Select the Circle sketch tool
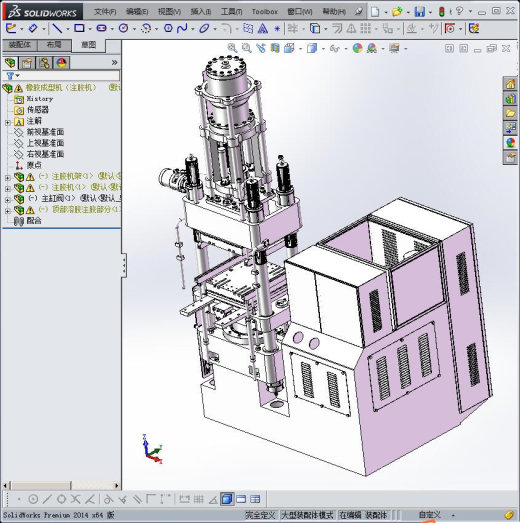Viewport: 520px width, 523px height. pos(123,28)
